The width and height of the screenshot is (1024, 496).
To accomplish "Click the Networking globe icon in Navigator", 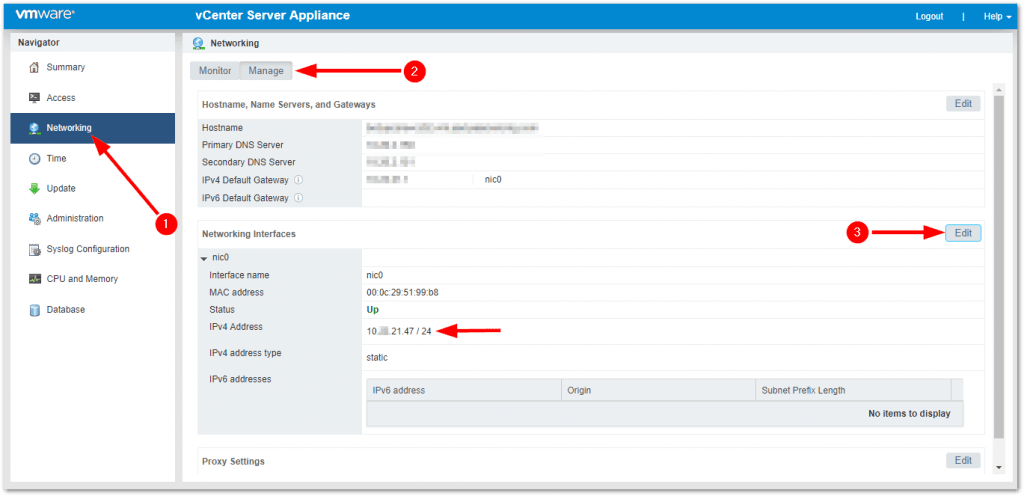I will [x=35, y=128].
